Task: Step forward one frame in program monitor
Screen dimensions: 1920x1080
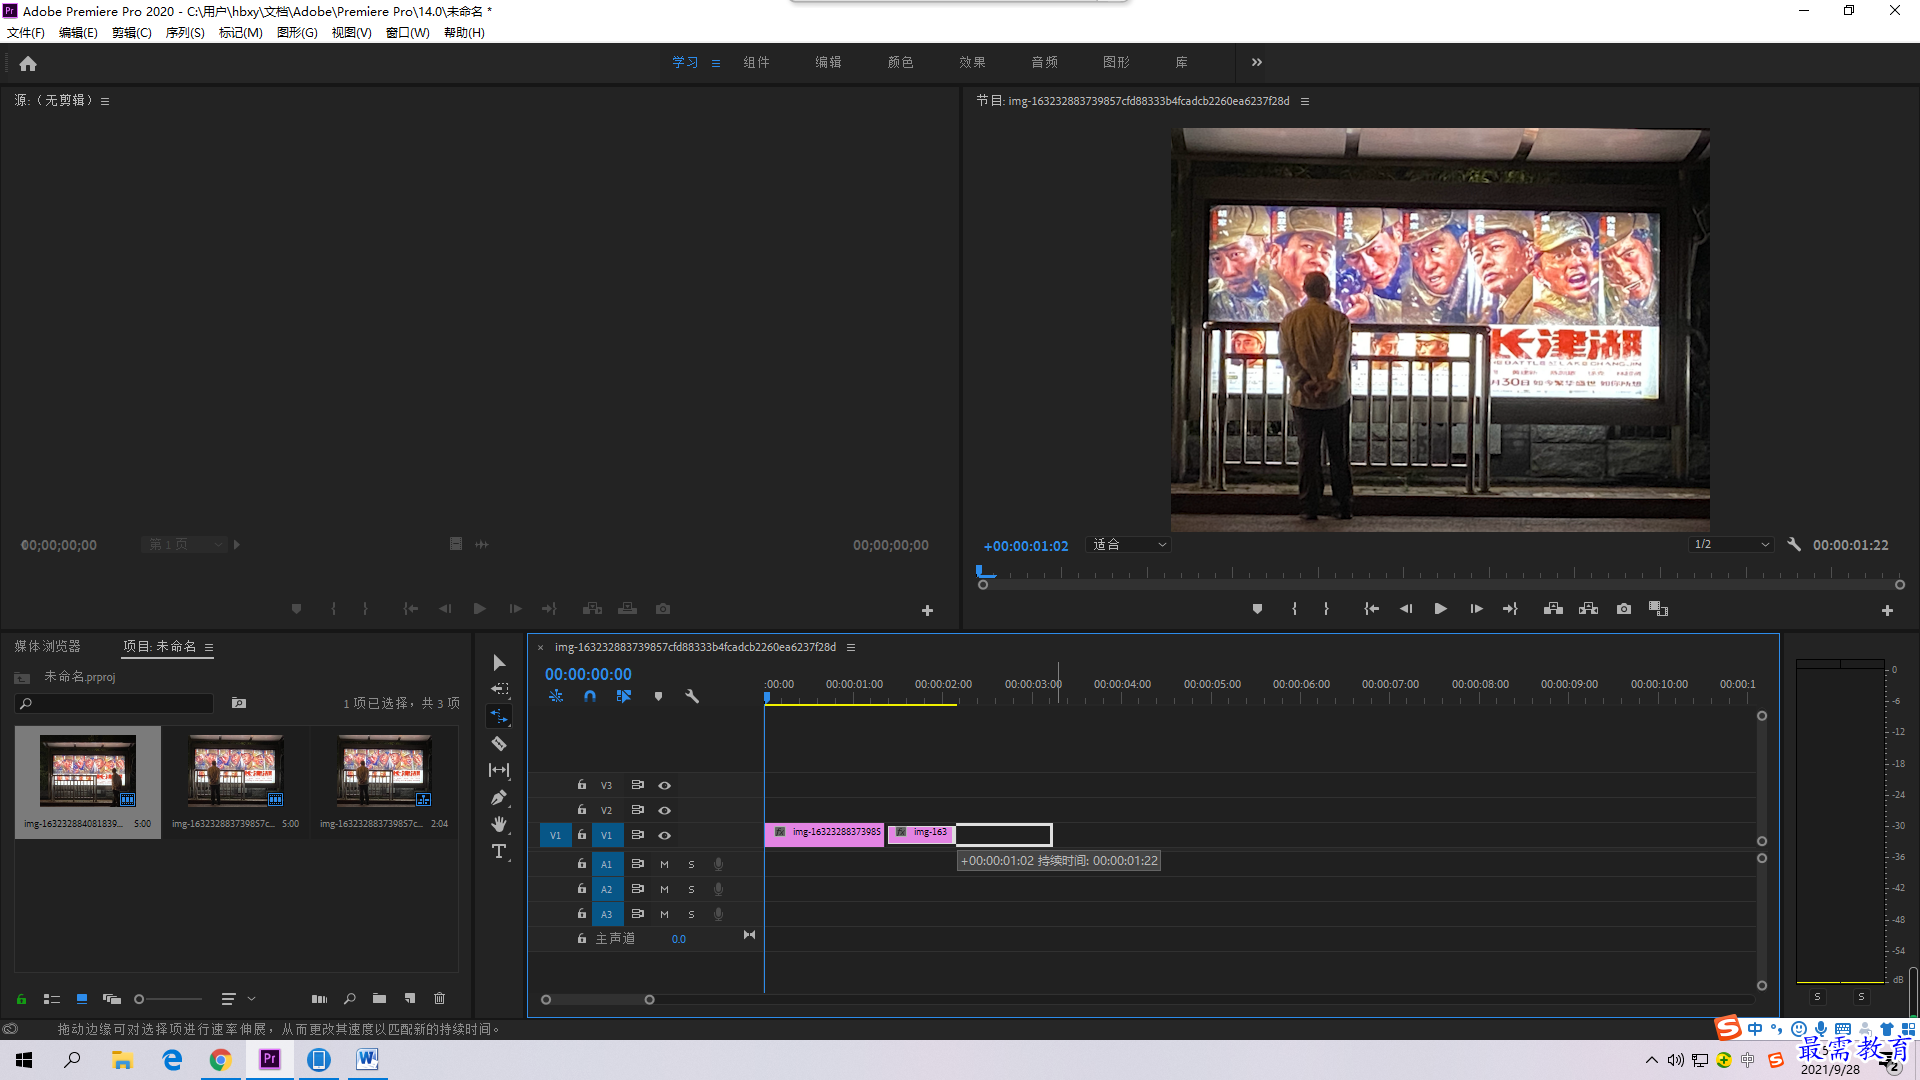Action: tap(1476, 609)
